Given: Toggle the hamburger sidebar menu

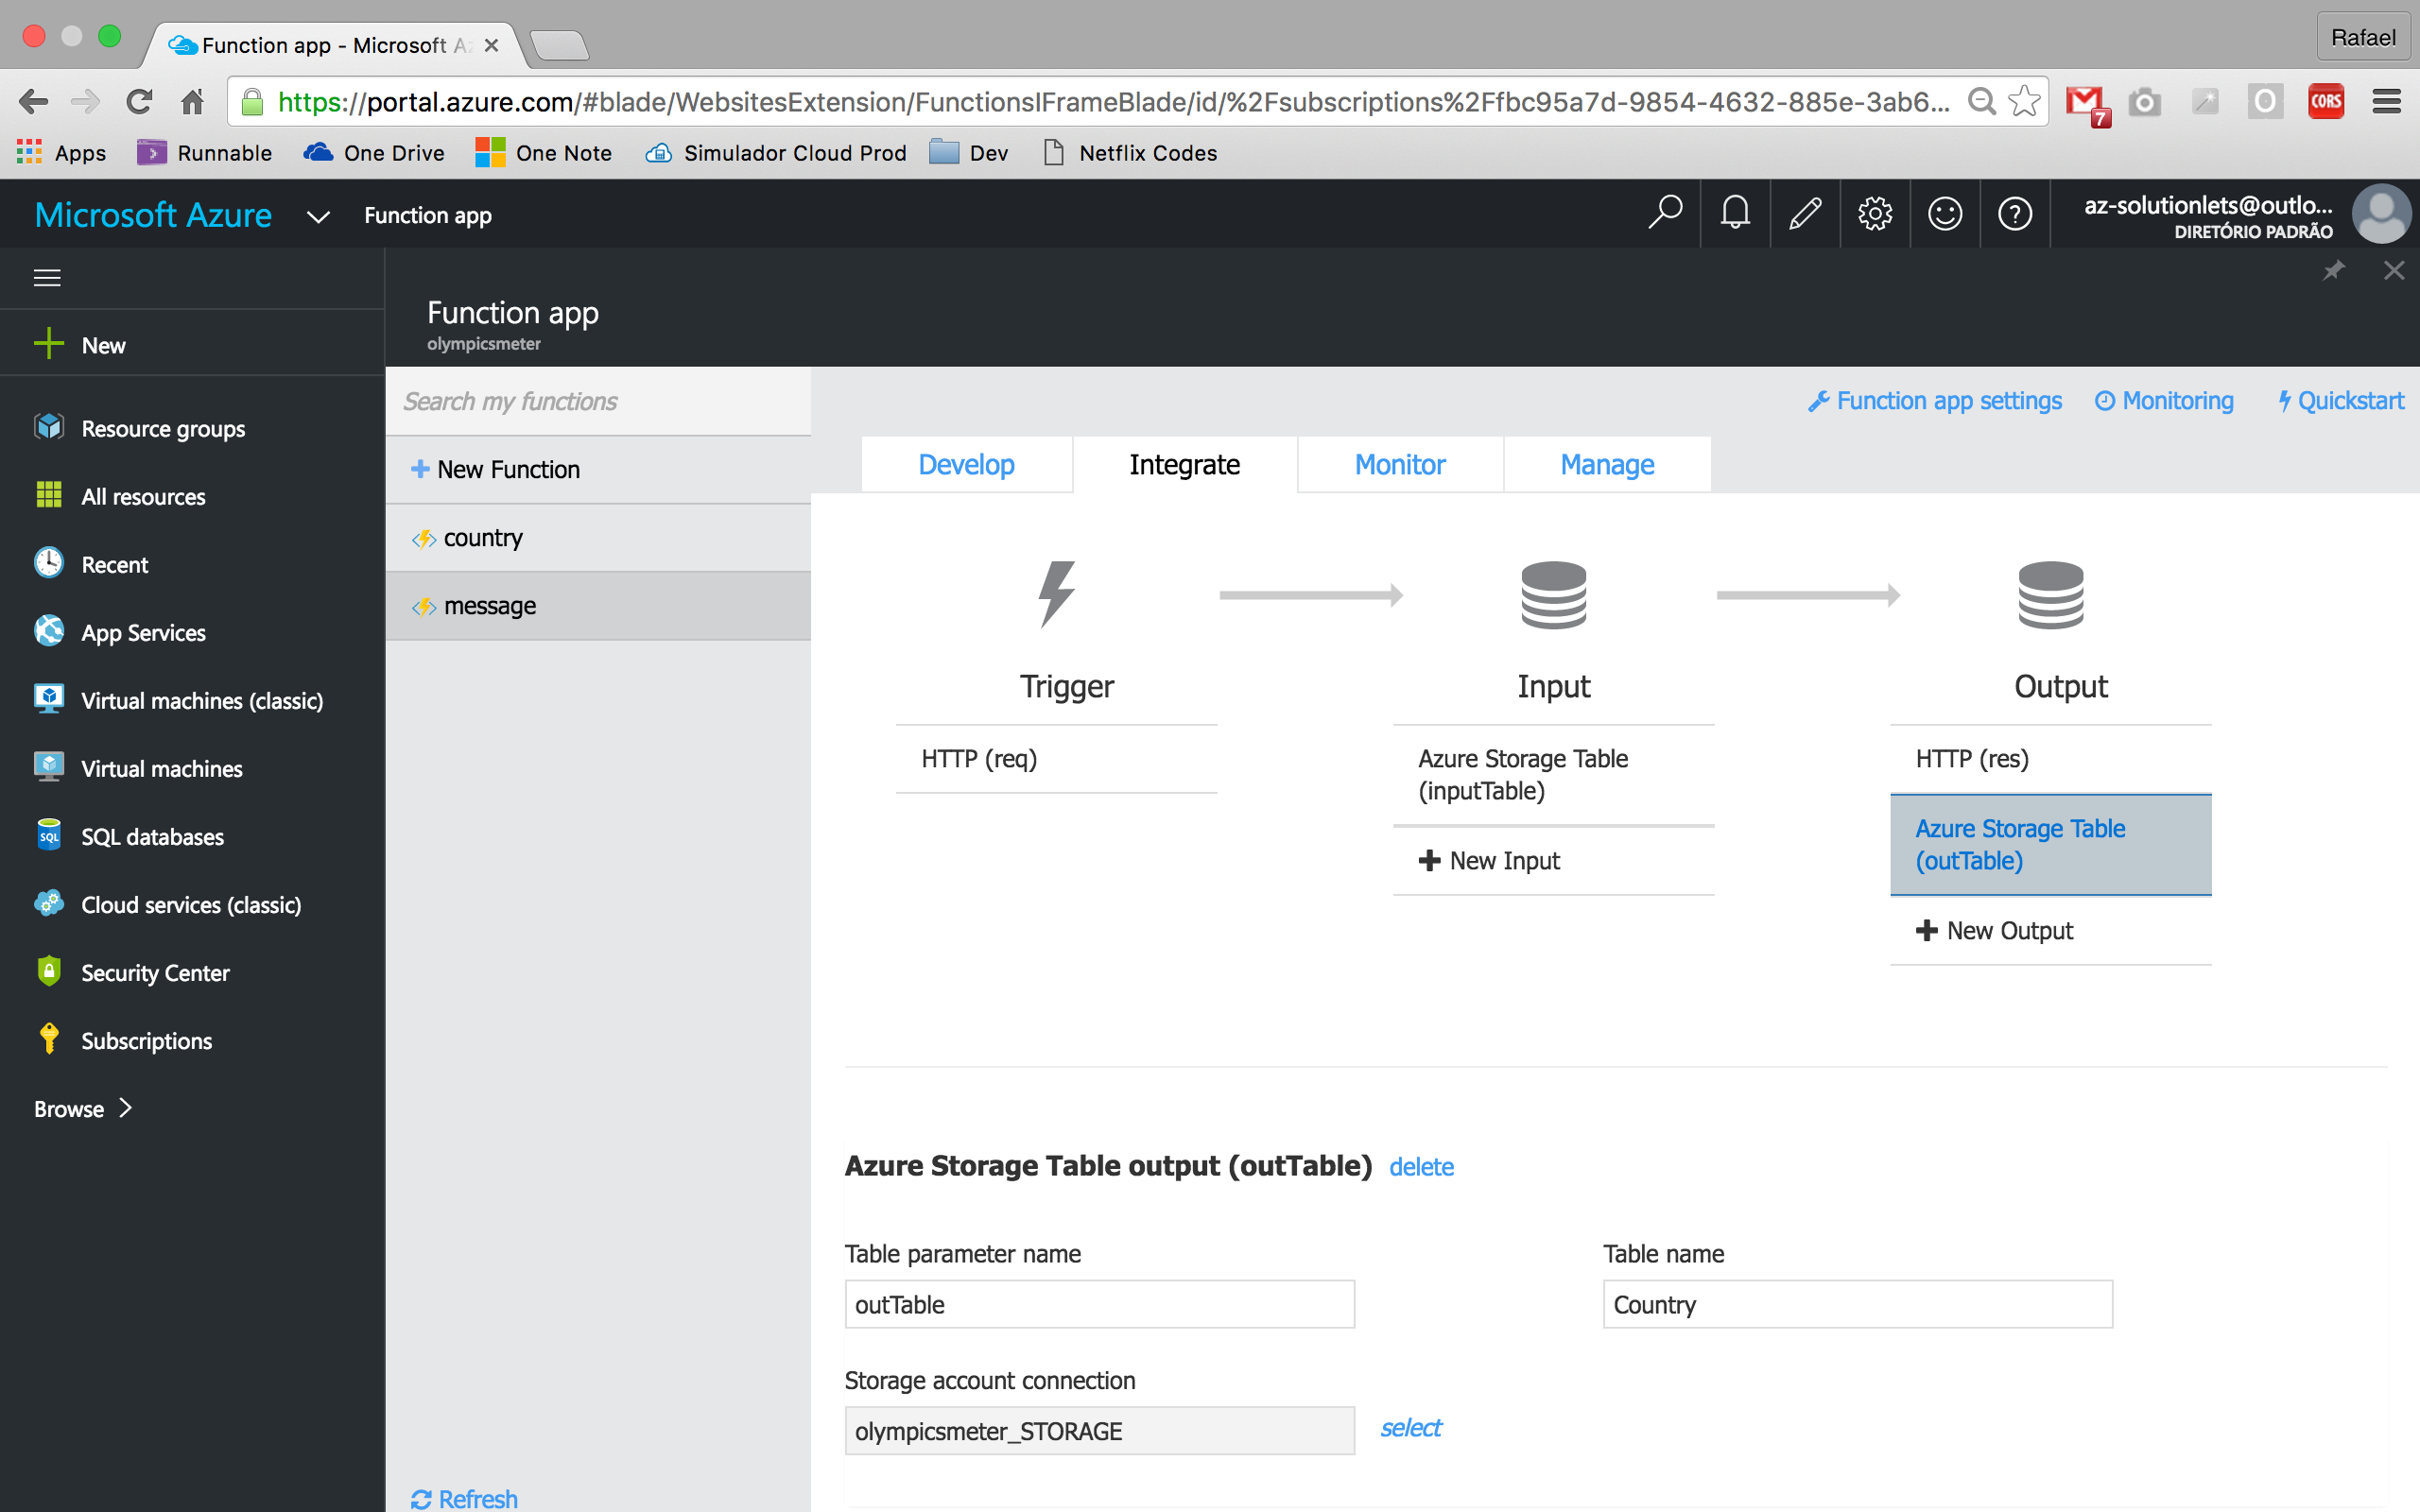Looking at the screenshot, I should [x=47, y=277].
